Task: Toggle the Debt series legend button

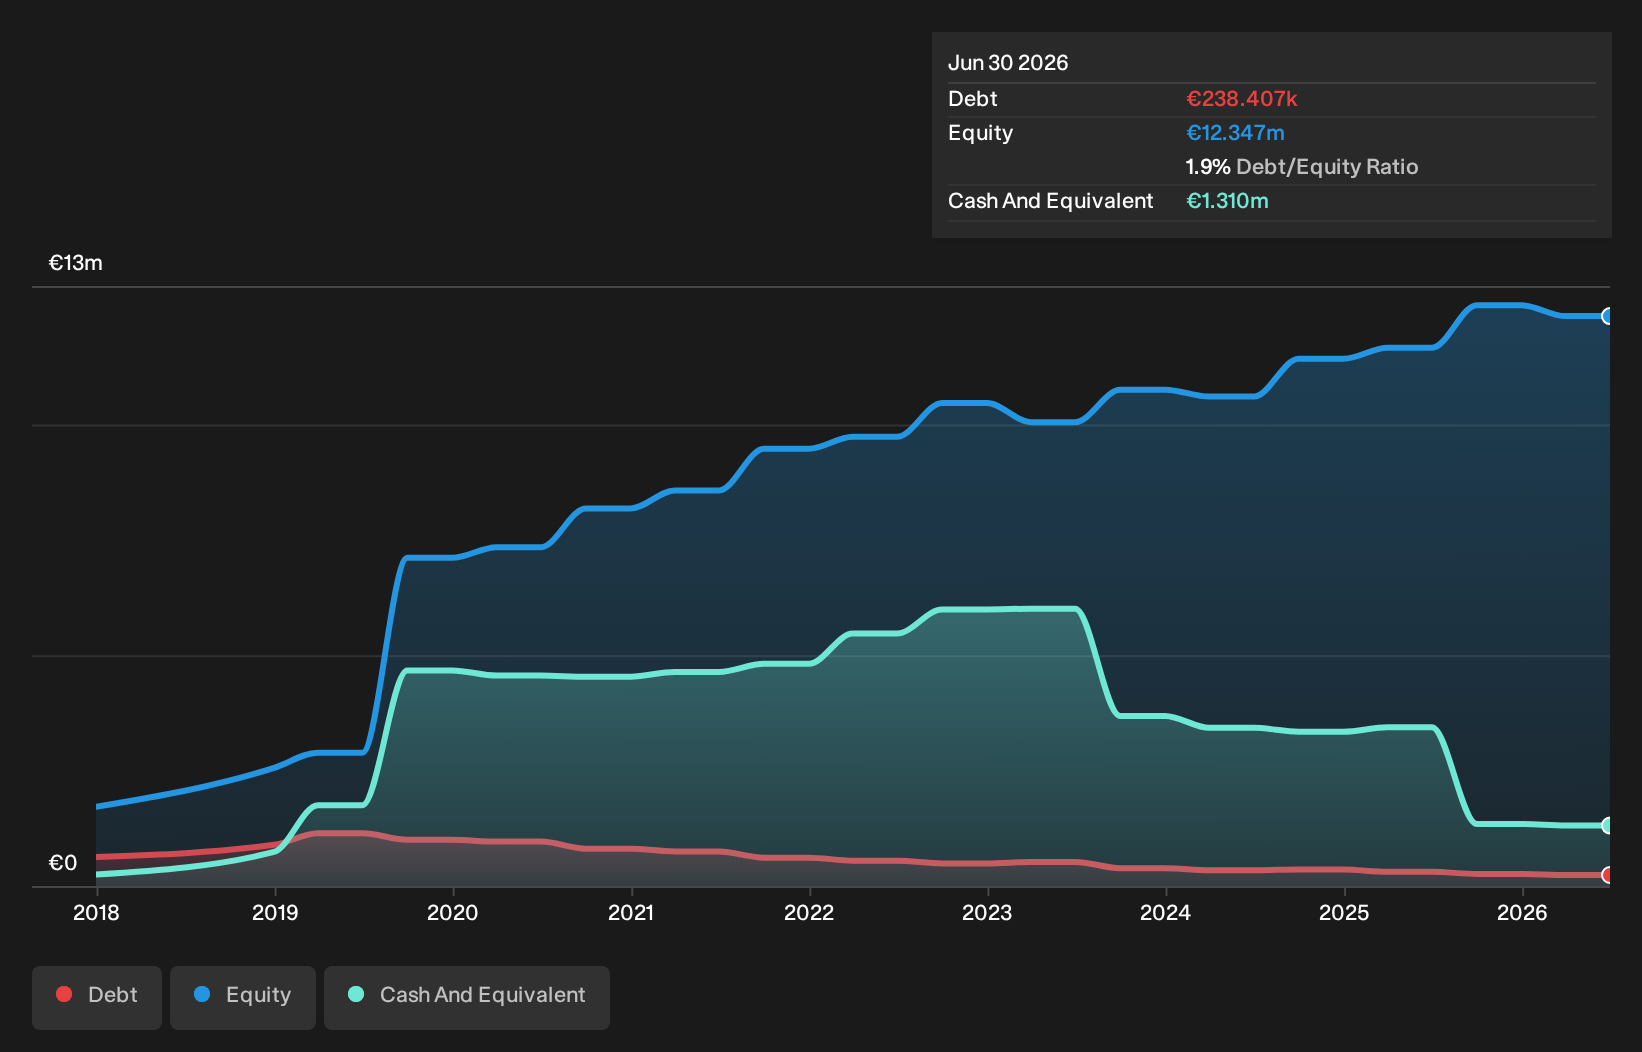Action: (97, 997)
